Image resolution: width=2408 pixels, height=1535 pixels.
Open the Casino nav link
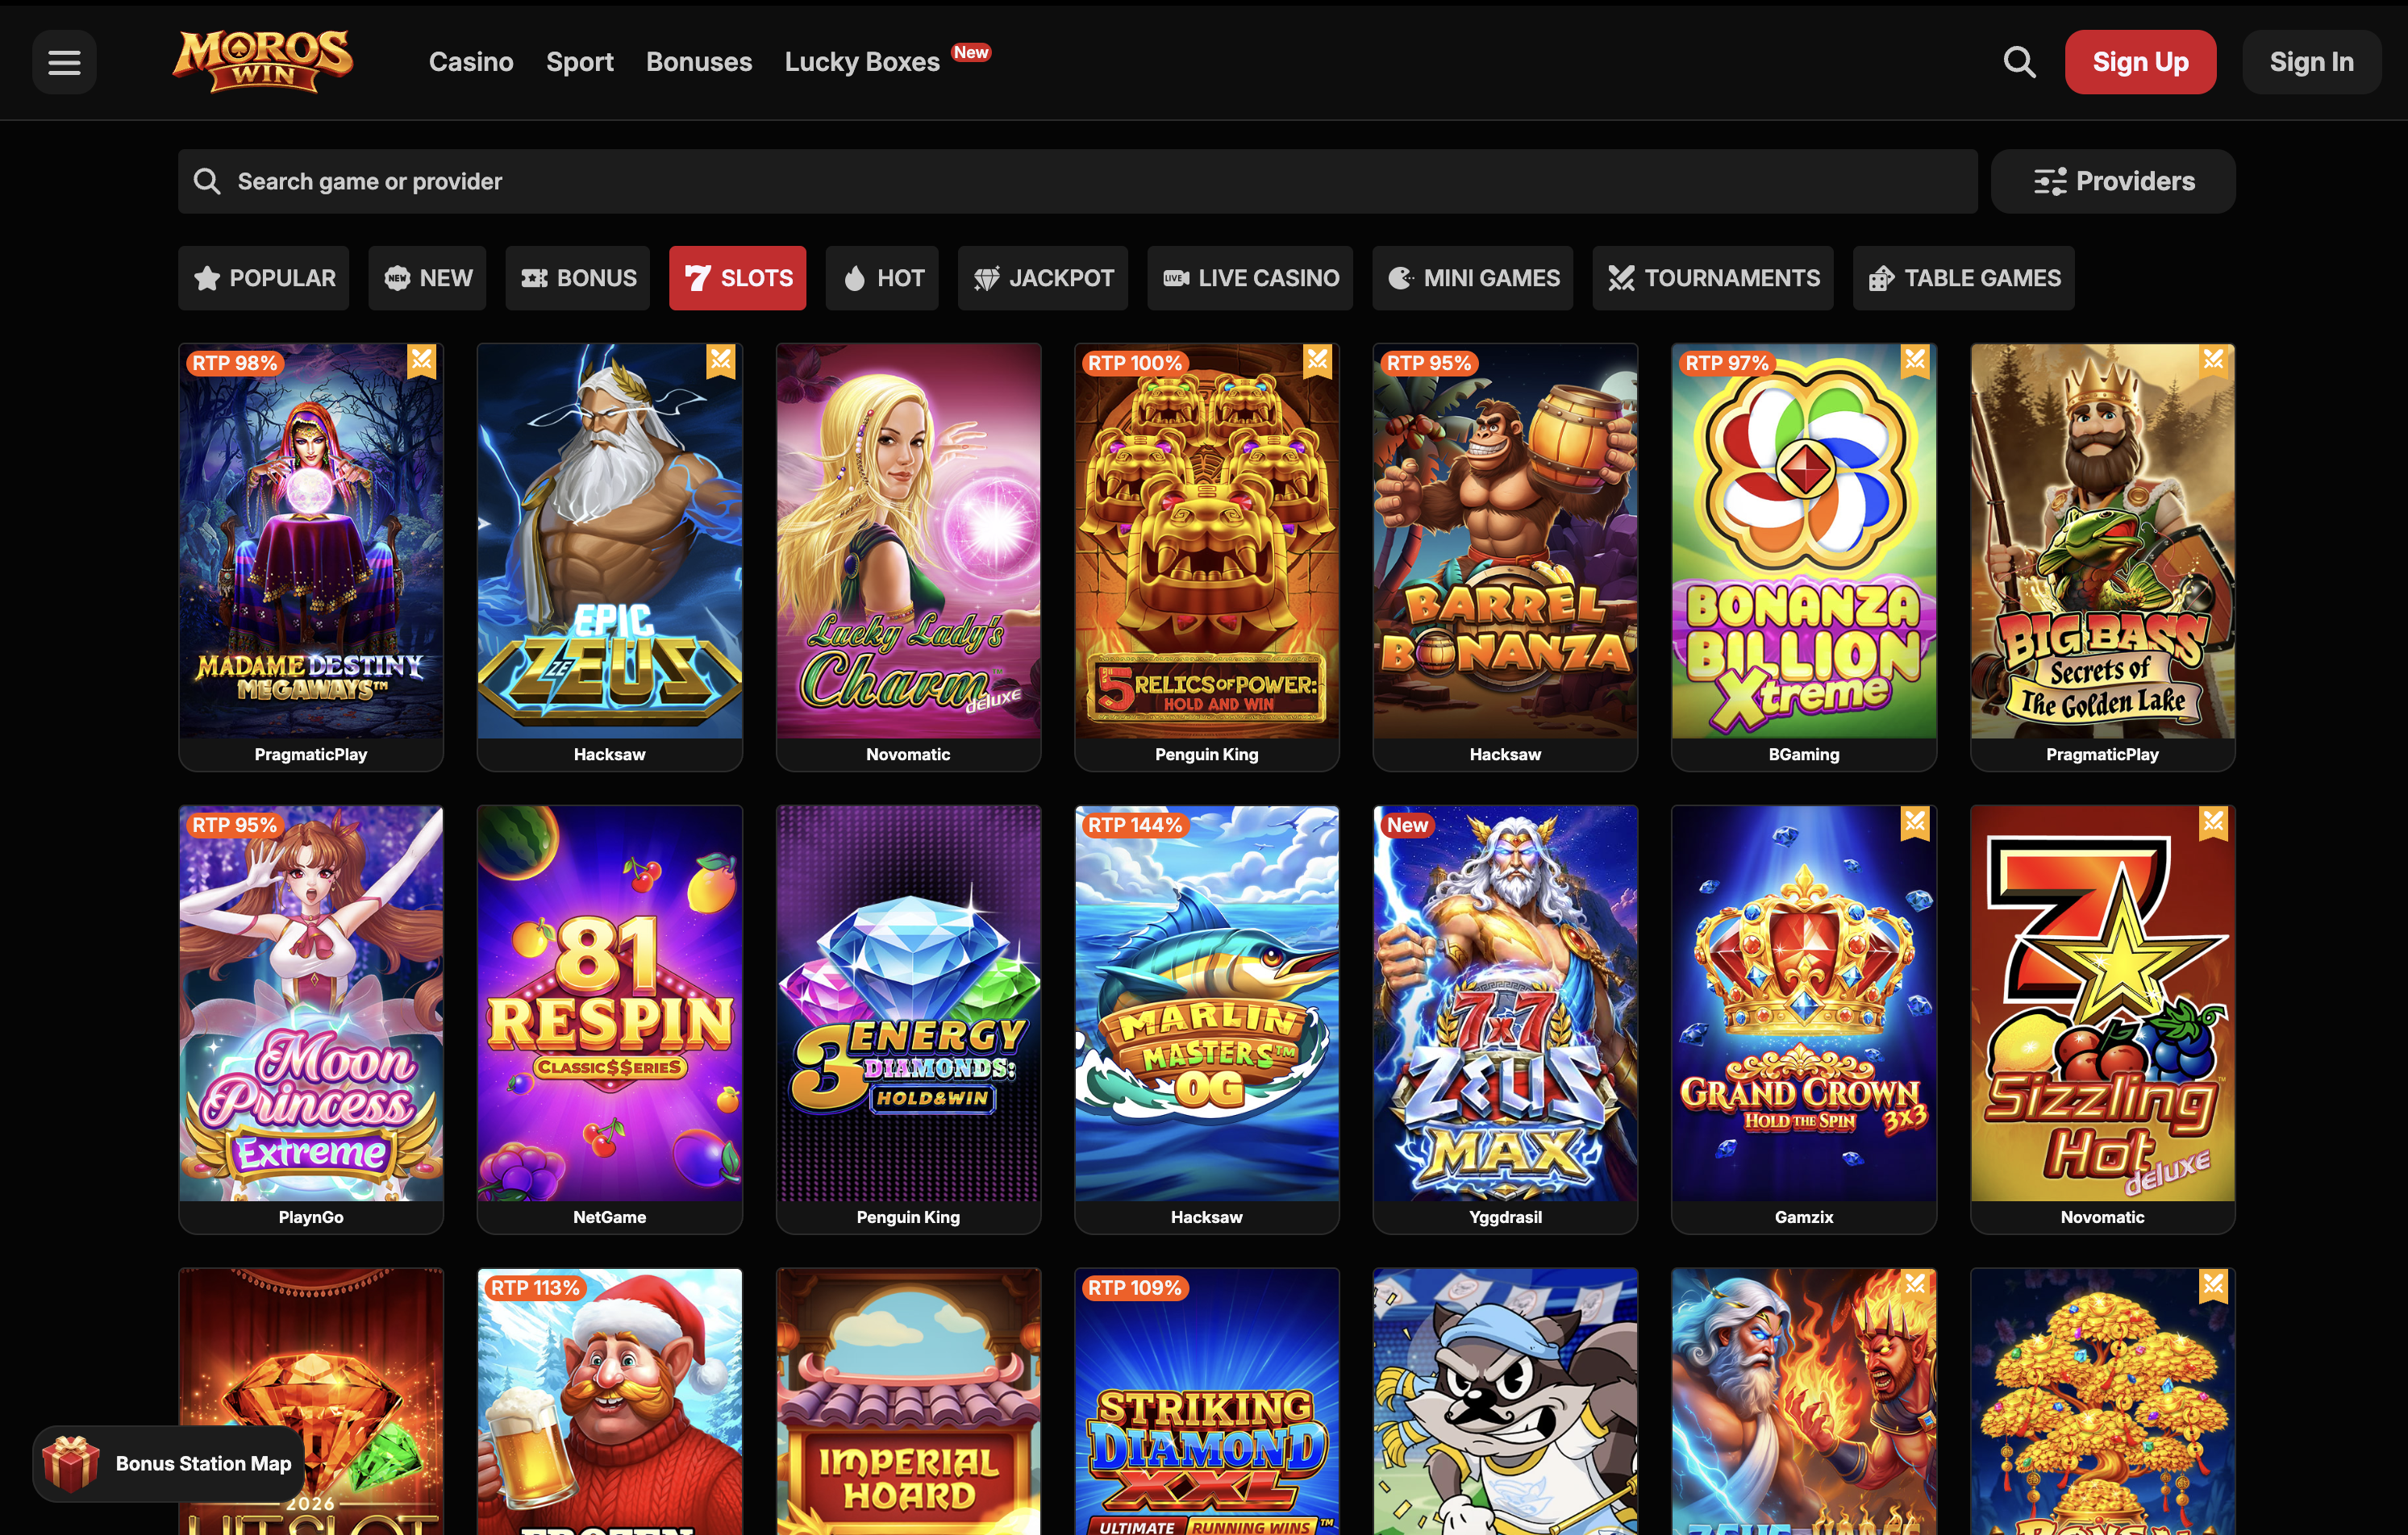471,62
